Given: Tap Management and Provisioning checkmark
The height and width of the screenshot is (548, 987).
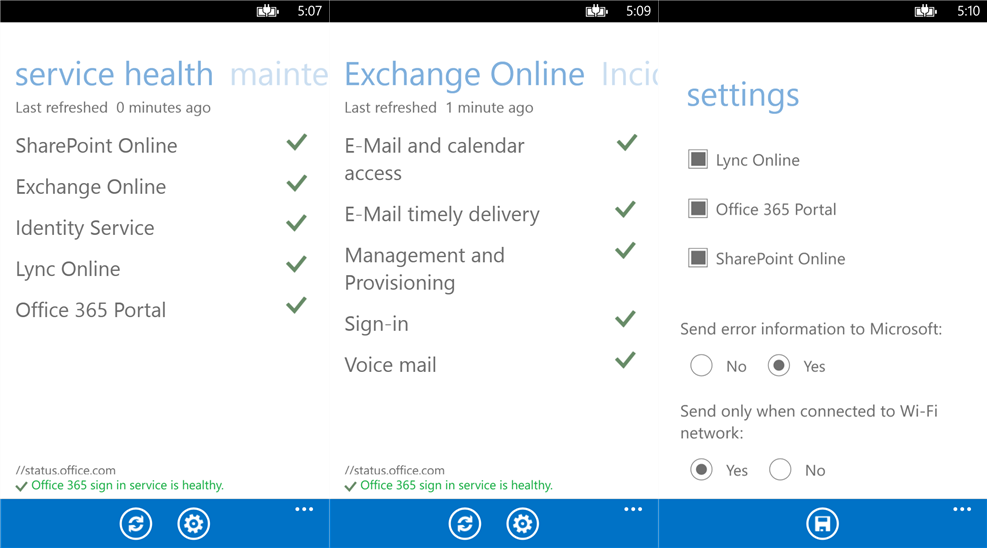Looking at the screenshot, I should [x=625, y=251].
